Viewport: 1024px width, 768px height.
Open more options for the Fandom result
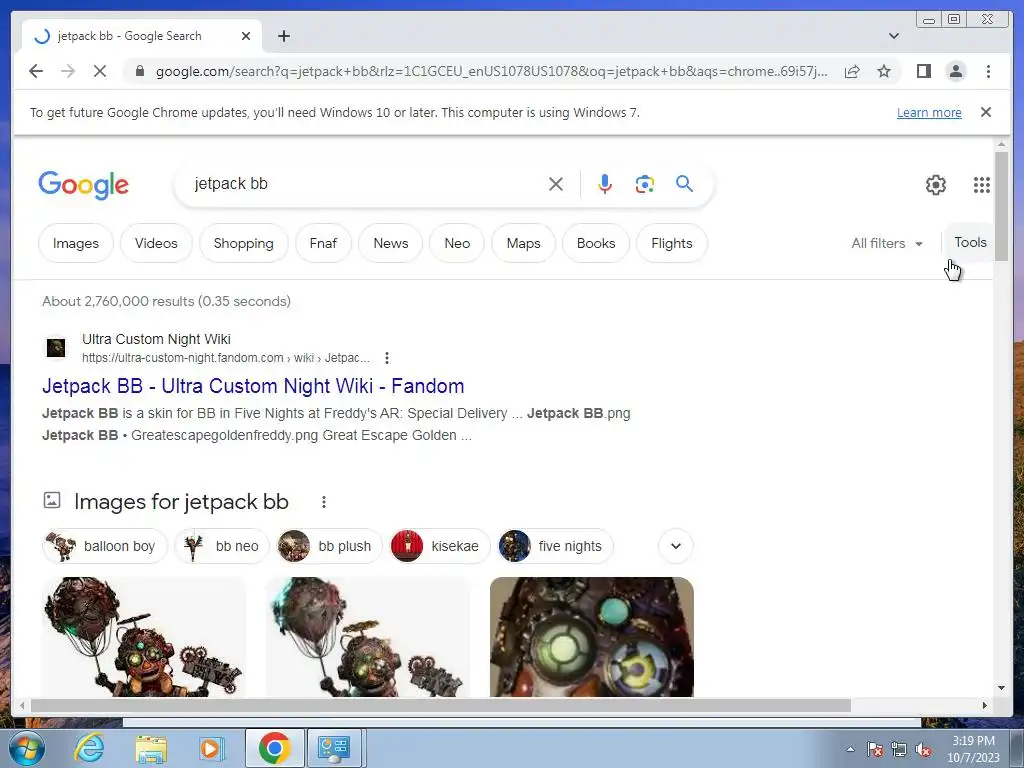pos(387,358)
